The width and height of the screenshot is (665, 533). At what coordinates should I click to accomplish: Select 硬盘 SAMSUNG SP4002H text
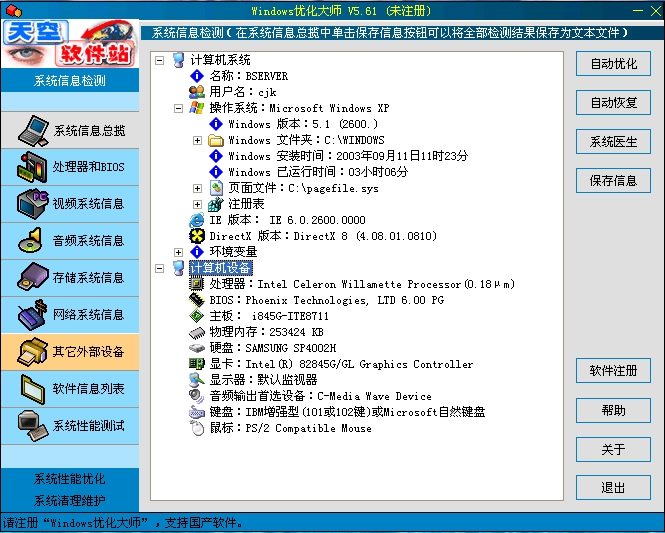coord(273,348)
